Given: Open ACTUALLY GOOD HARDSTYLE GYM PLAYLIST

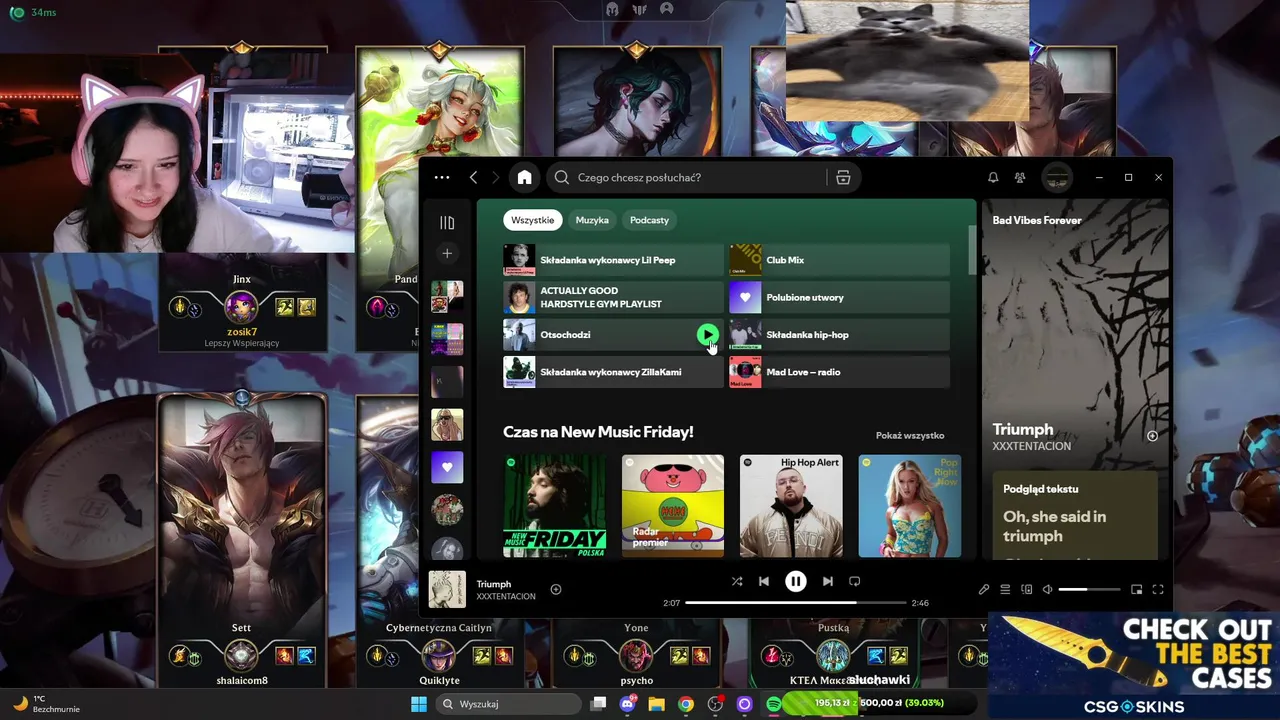Looking at the screenshot, I should point(613,297).
